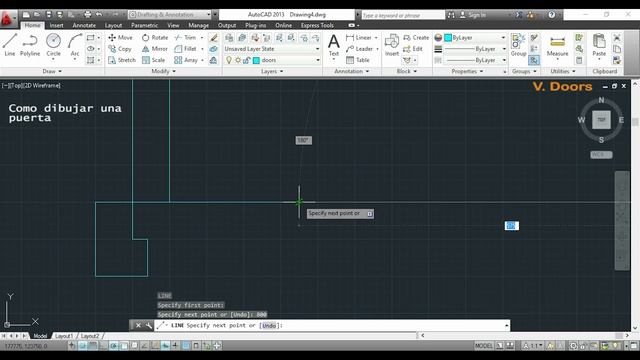Click the WCS label under the ViewCube
Viewport: 640px width, 360px height.
coord(601,155)
